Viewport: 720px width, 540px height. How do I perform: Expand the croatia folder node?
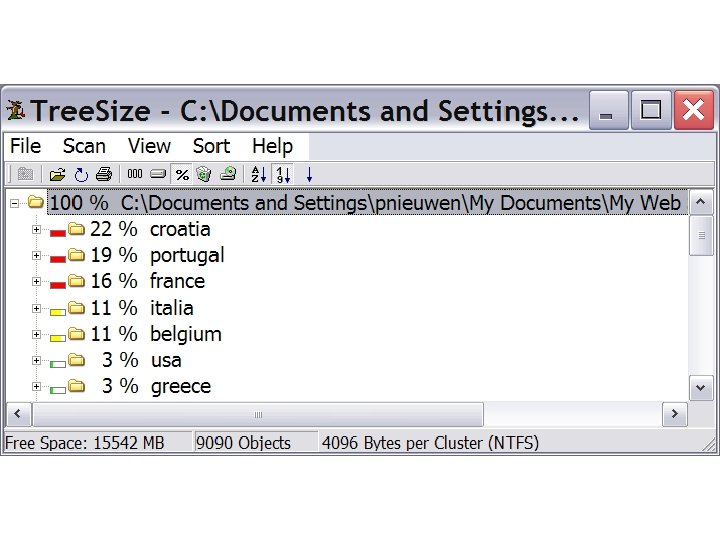click(36, 229)
